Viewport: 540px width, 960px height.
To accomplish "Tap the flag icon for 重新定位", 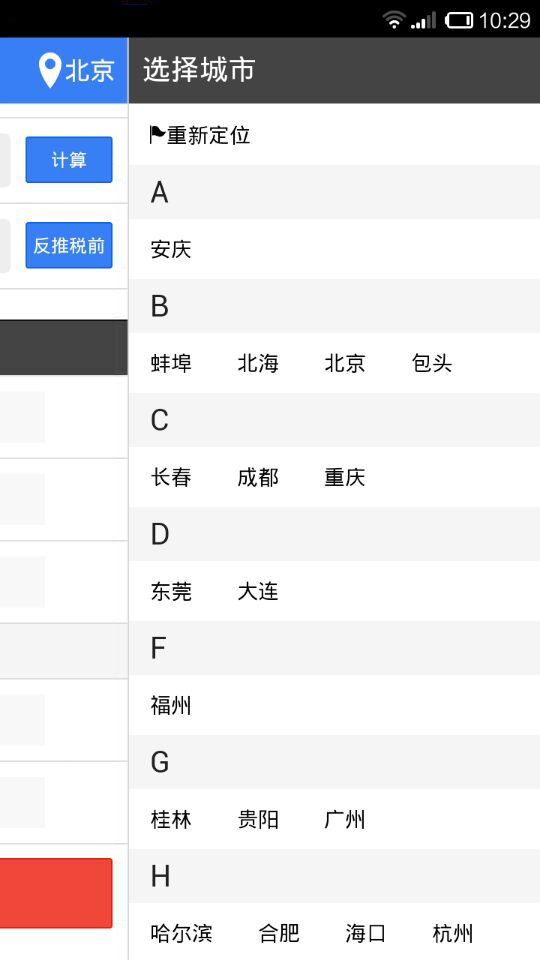I will pos(157,135).
